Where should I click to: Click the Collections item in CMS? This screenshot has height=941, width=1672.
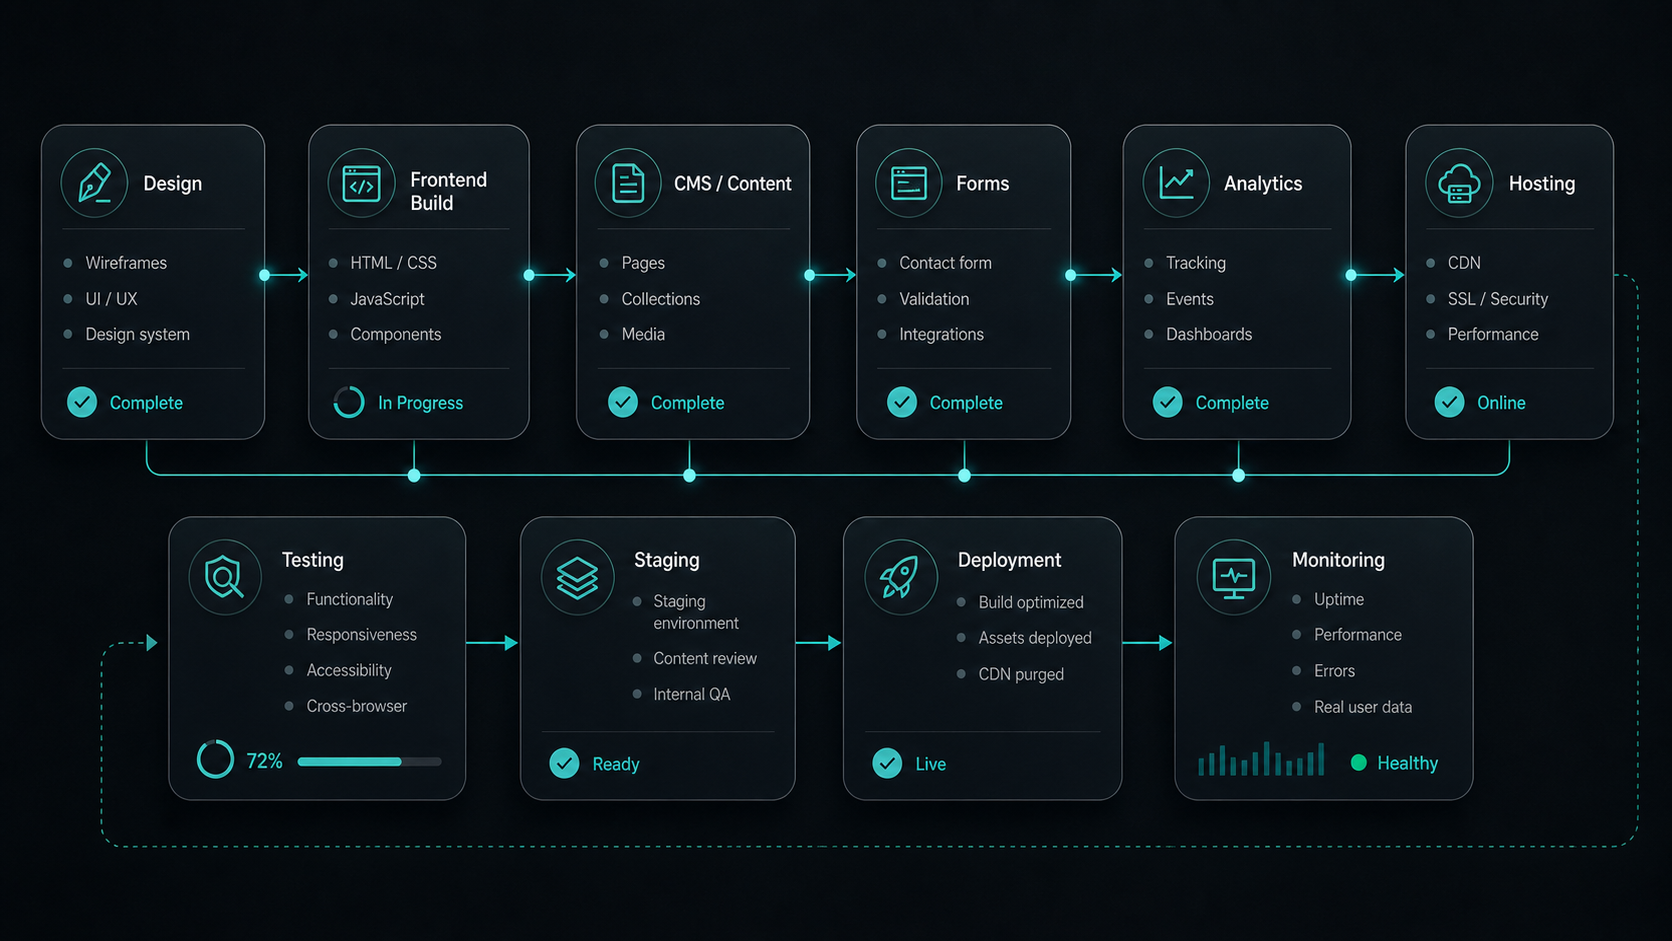point(660,299)
